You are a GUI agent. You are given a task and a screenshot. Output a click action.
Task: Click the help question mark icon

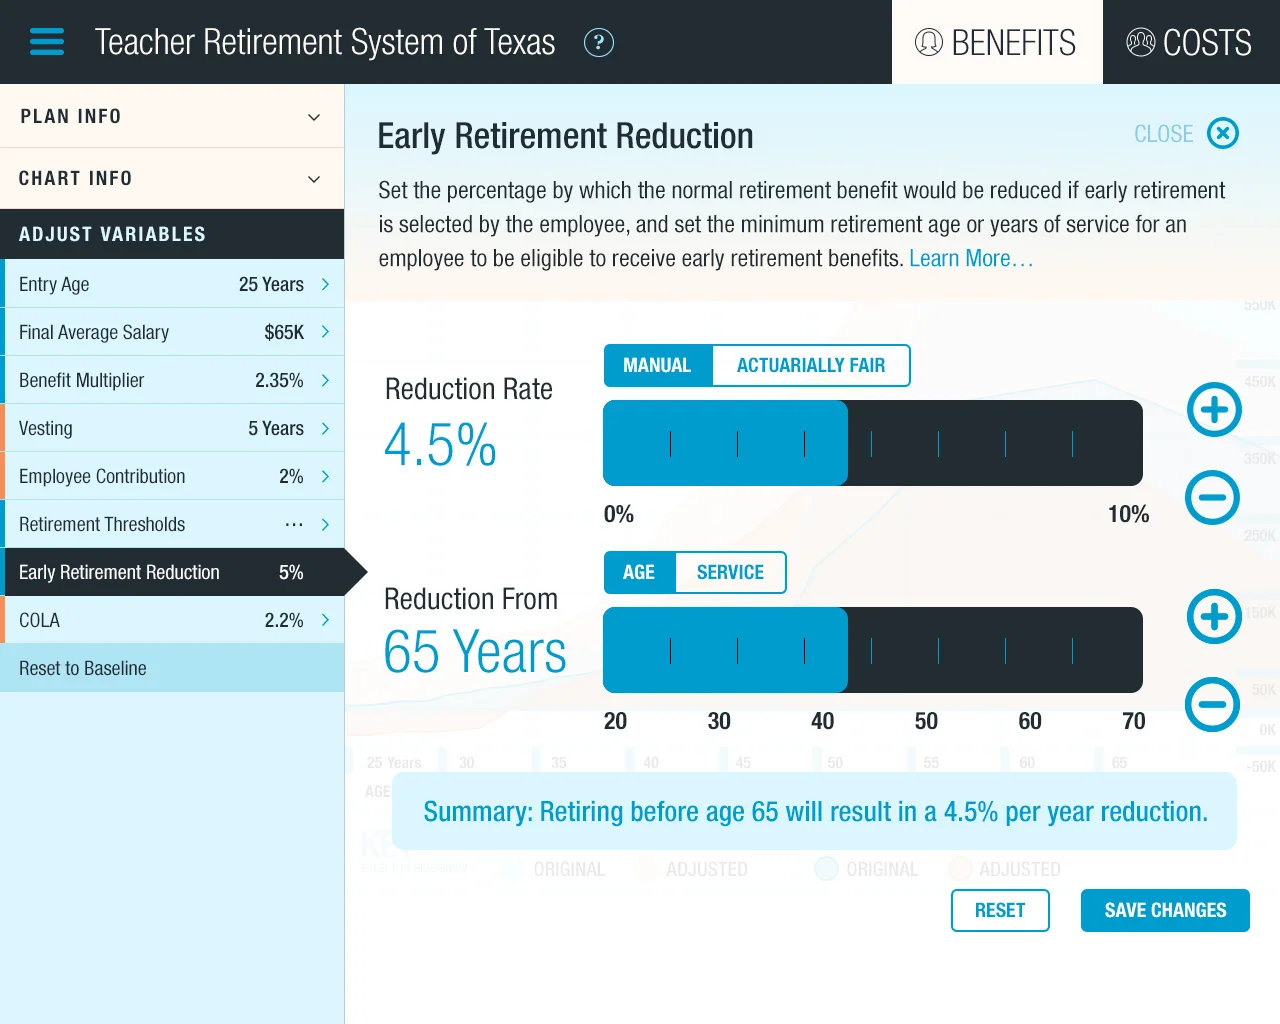pyautogui.click(x=599, y=42)
